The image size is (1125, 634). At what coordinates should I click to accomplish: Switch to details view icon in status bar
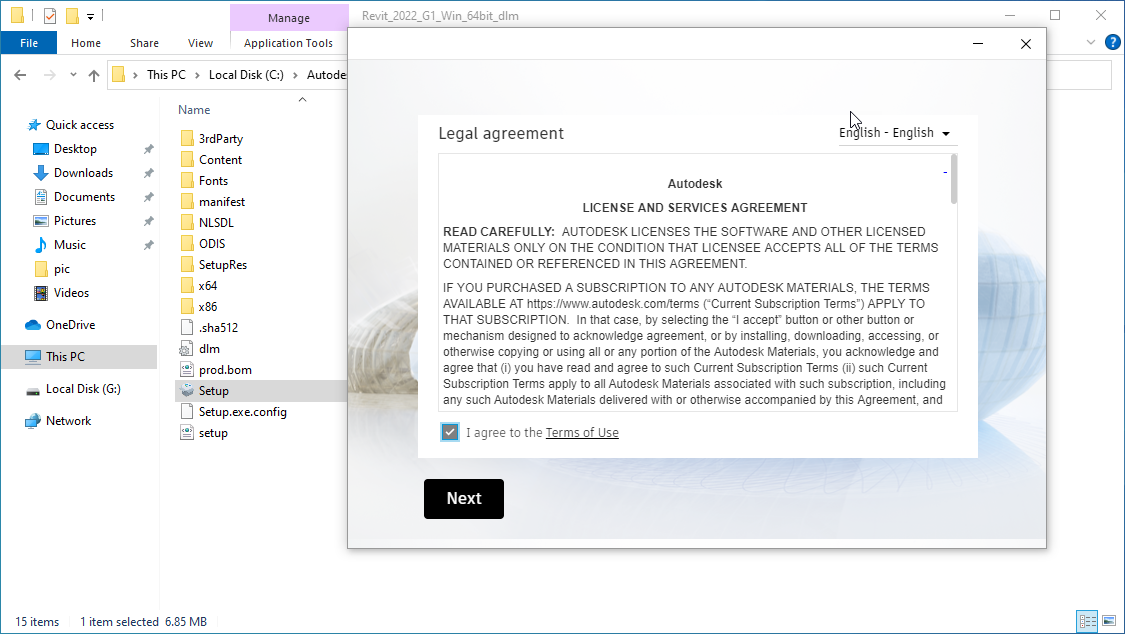tap(1088, 621)
